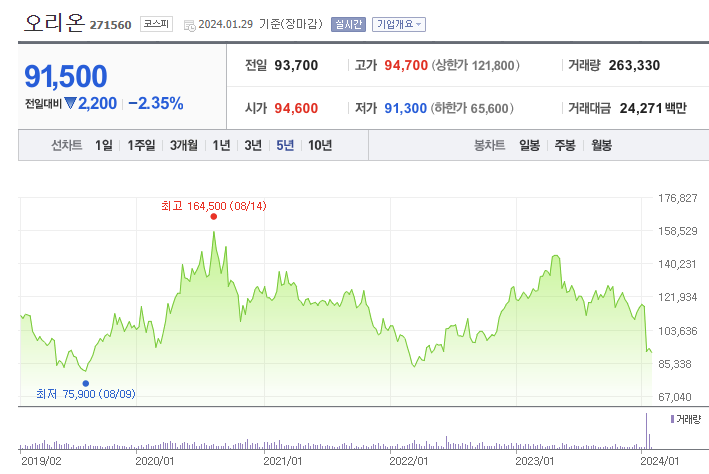Image resolution: width=709 pixels, height=474 pixels.
Task: Click the 시가 value 94,600
Action: point(296,108)
